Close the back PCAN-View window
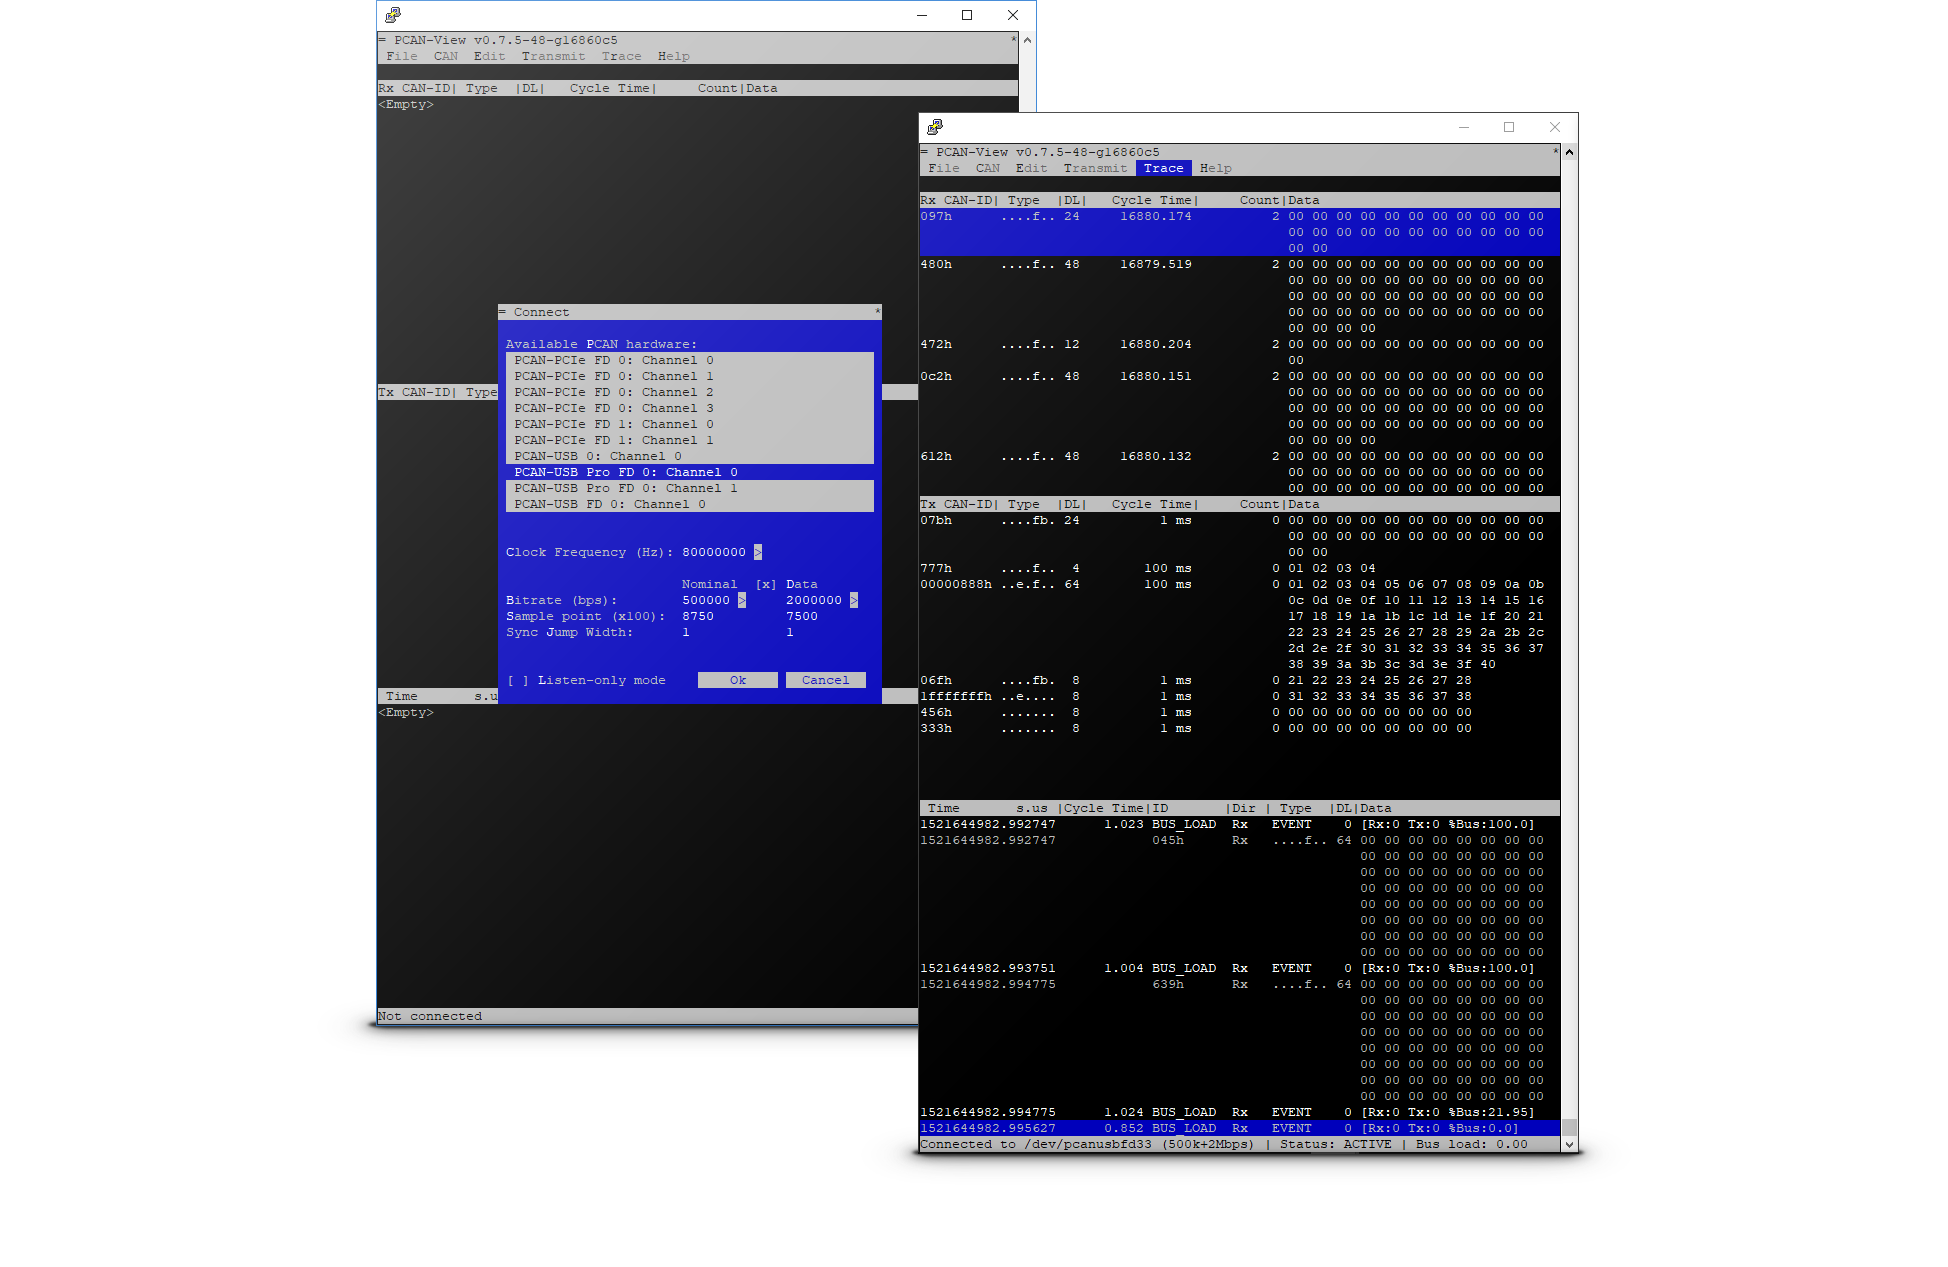 [x=1013, y=15]
